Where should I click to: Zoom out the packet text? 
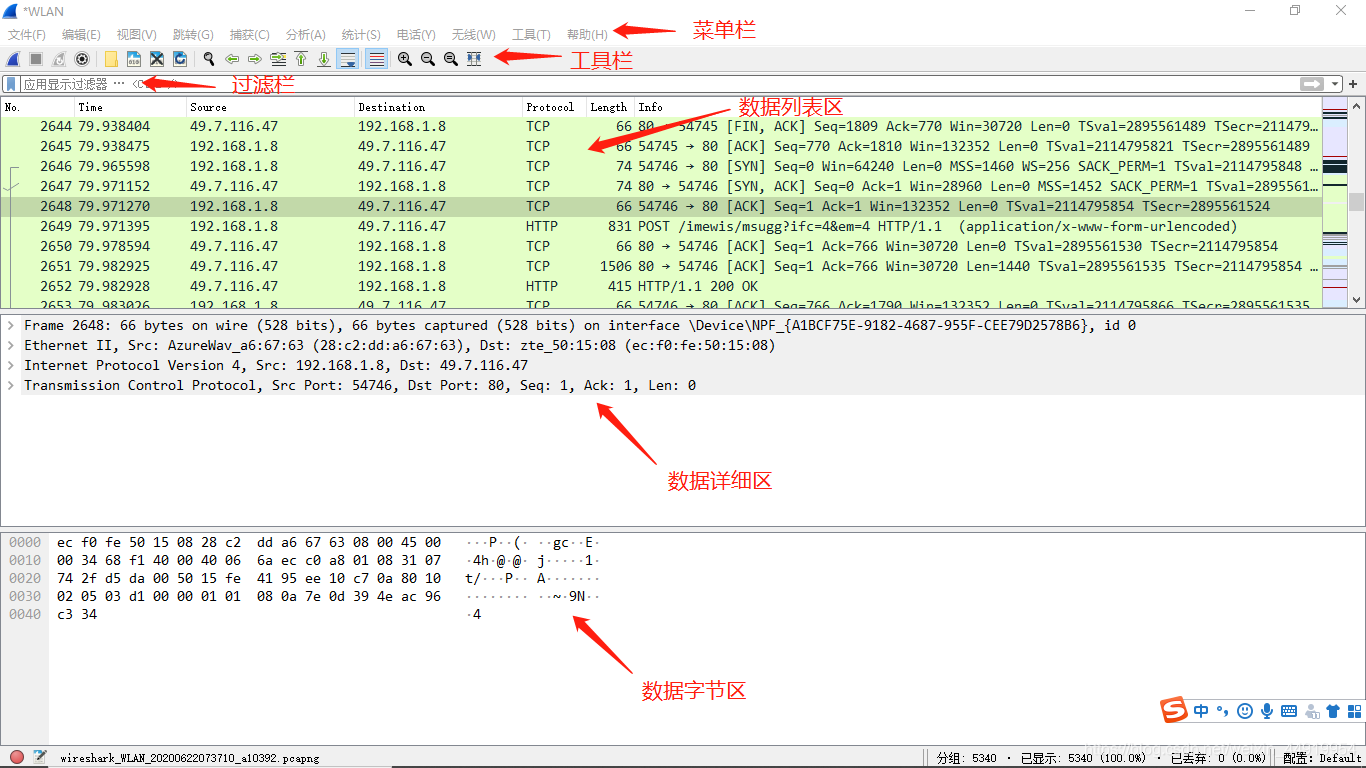tap(428, 59)
